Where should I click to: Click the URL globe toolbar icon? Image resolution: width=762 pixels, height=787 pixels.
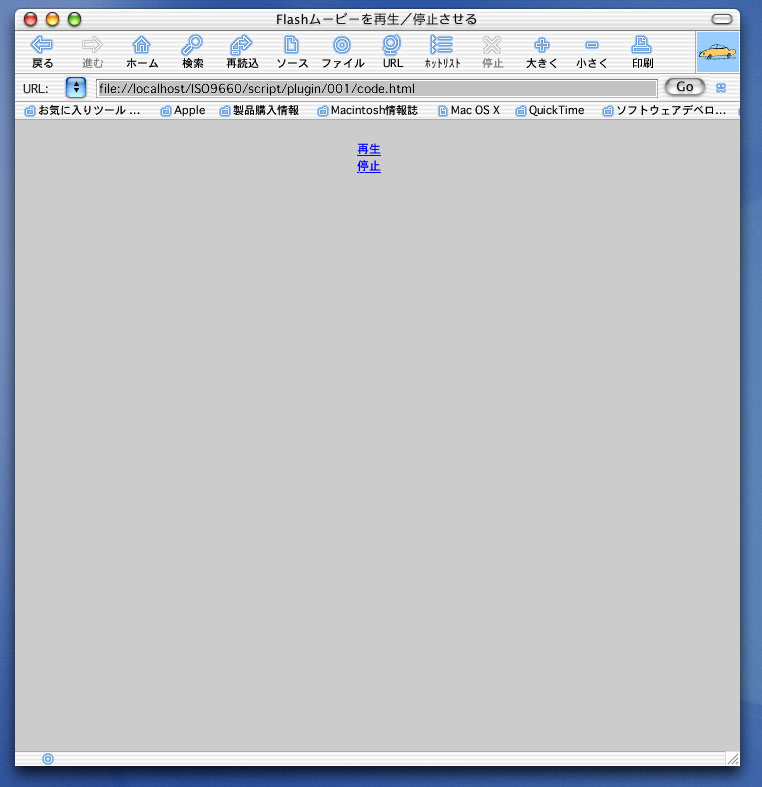point(392,45)
